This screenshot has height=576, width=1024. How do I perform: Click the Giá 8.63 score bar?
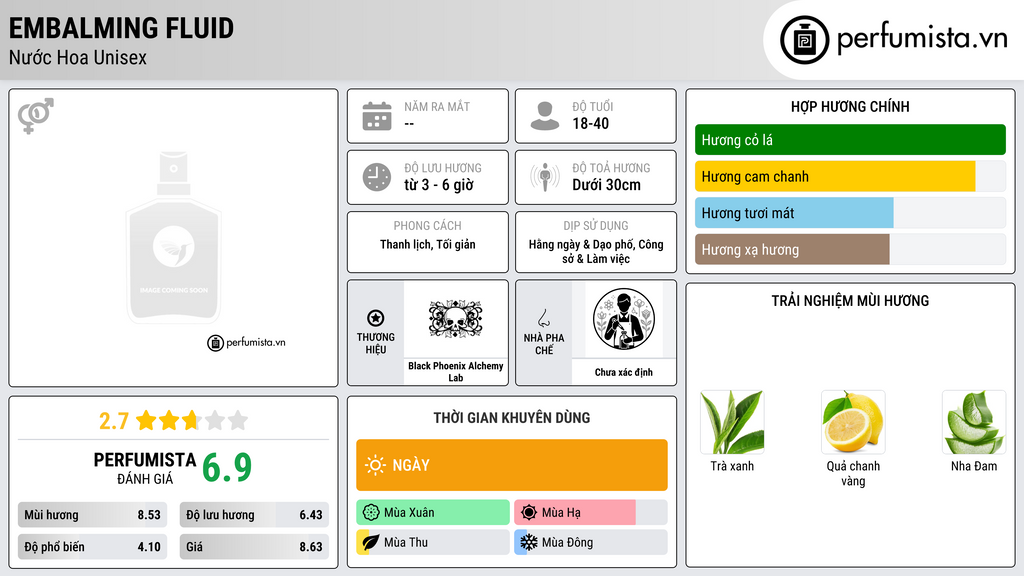(254, 547)
